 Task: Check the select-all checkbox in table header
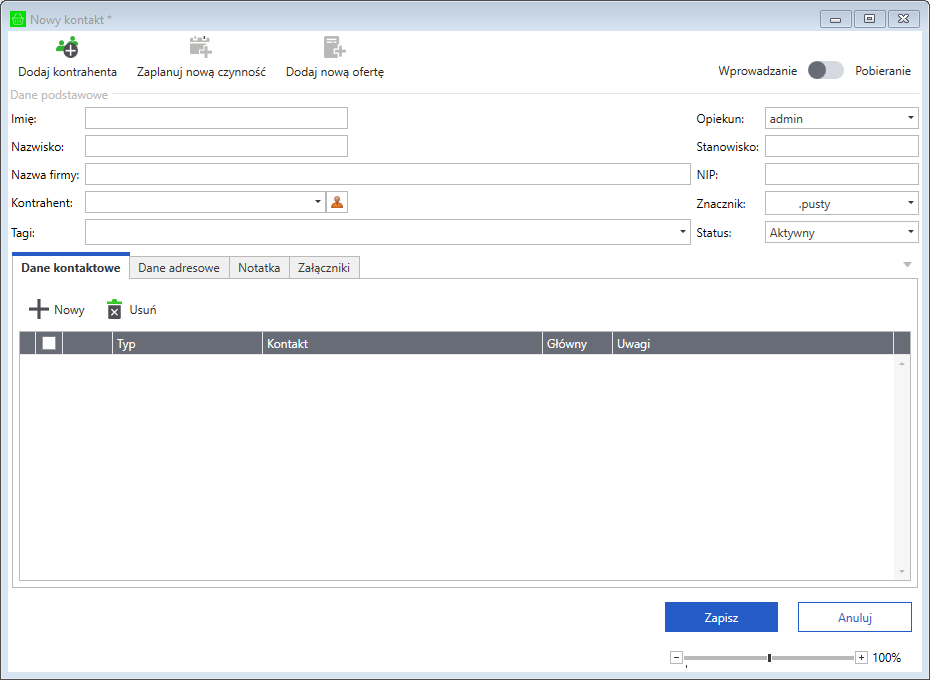click(x=48, y=343)
